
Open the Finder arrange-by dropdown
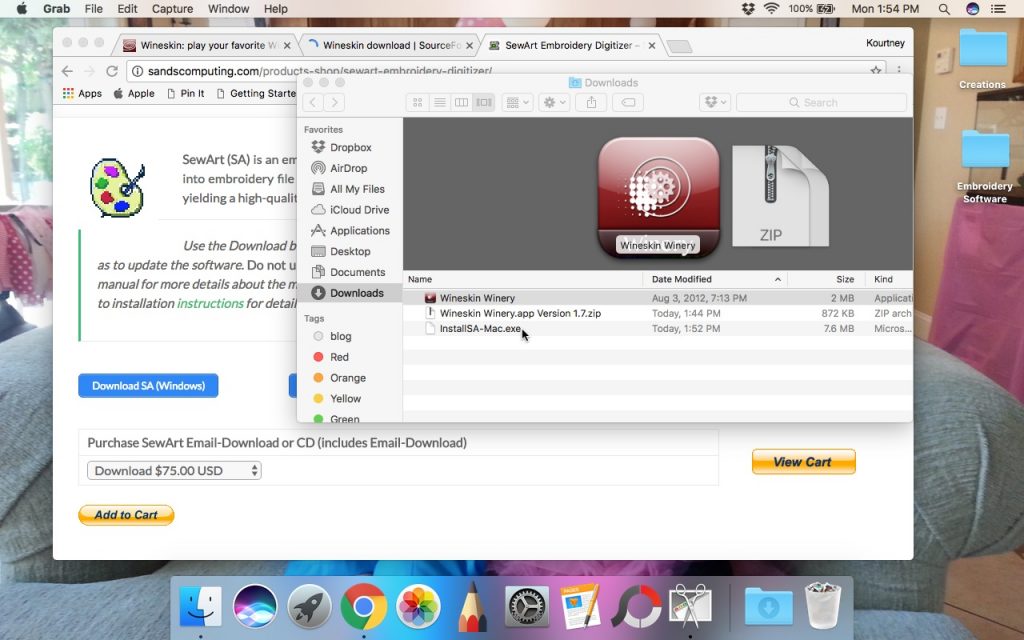(517, 103)
